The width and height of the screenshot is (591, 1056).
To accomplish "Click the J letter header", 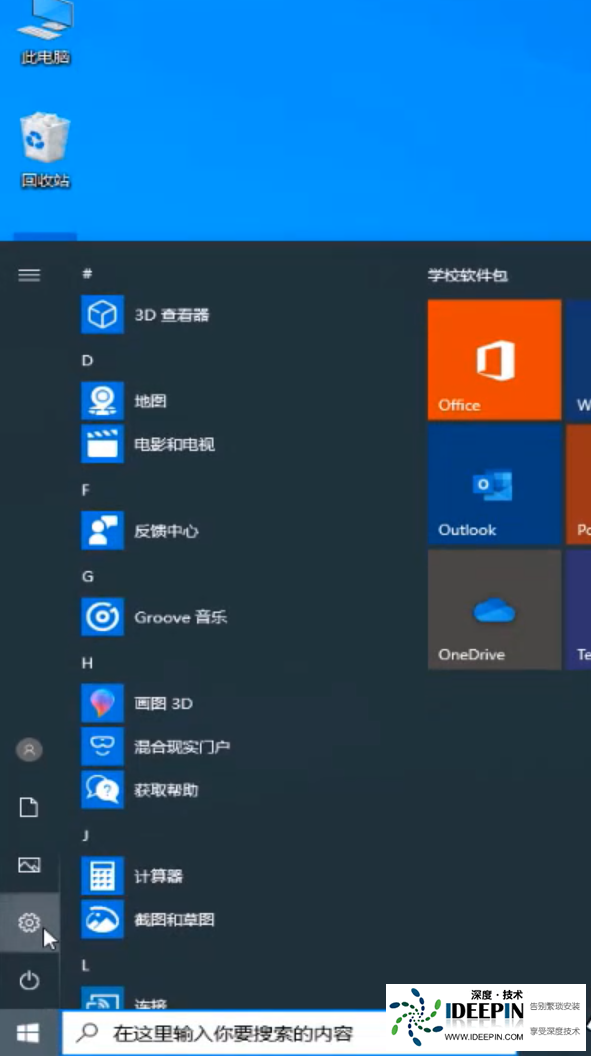I will (x=85, y=835).
